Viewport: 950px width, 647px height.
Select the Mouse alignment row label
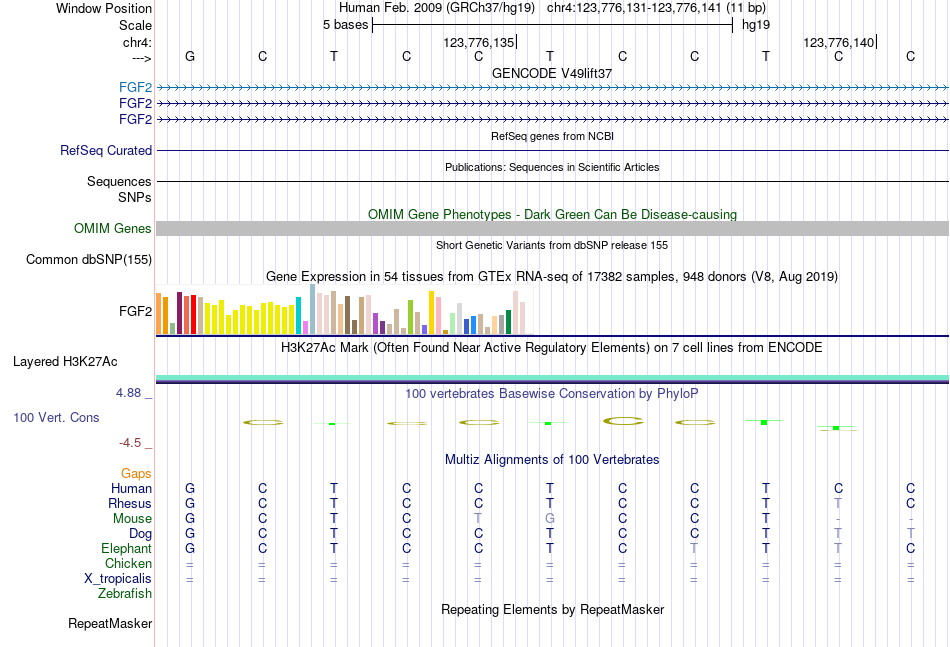[132, 519]
